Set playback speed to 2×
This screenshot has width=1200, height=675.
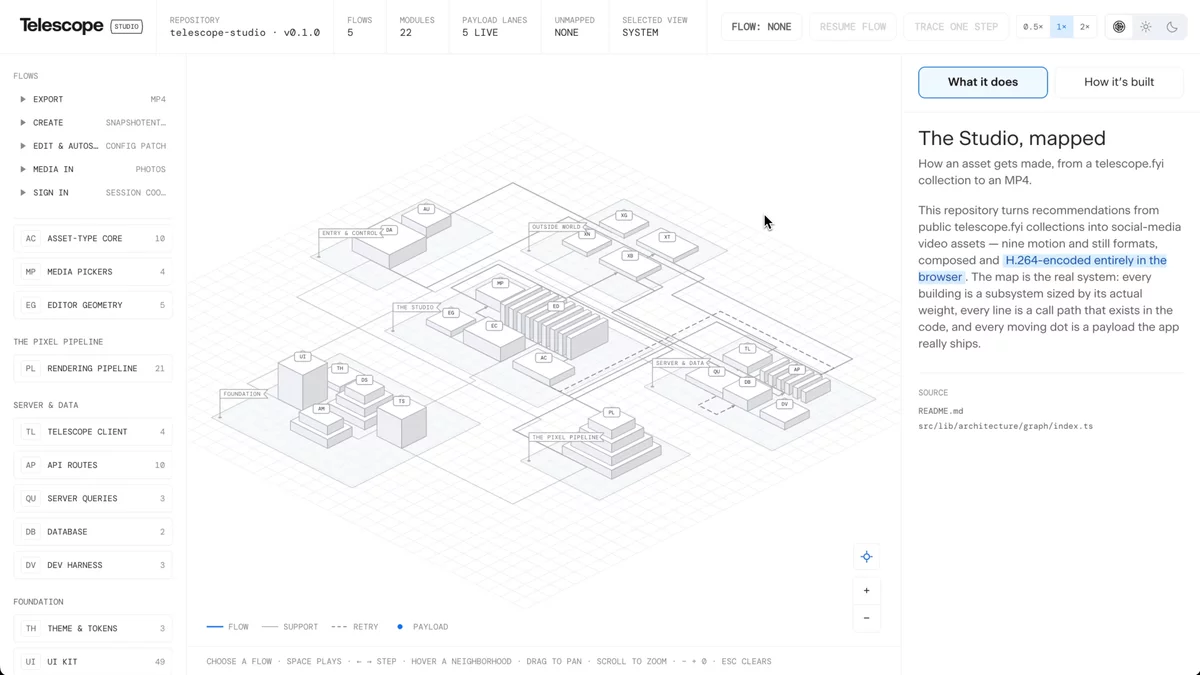click(x=1084, y=27)
